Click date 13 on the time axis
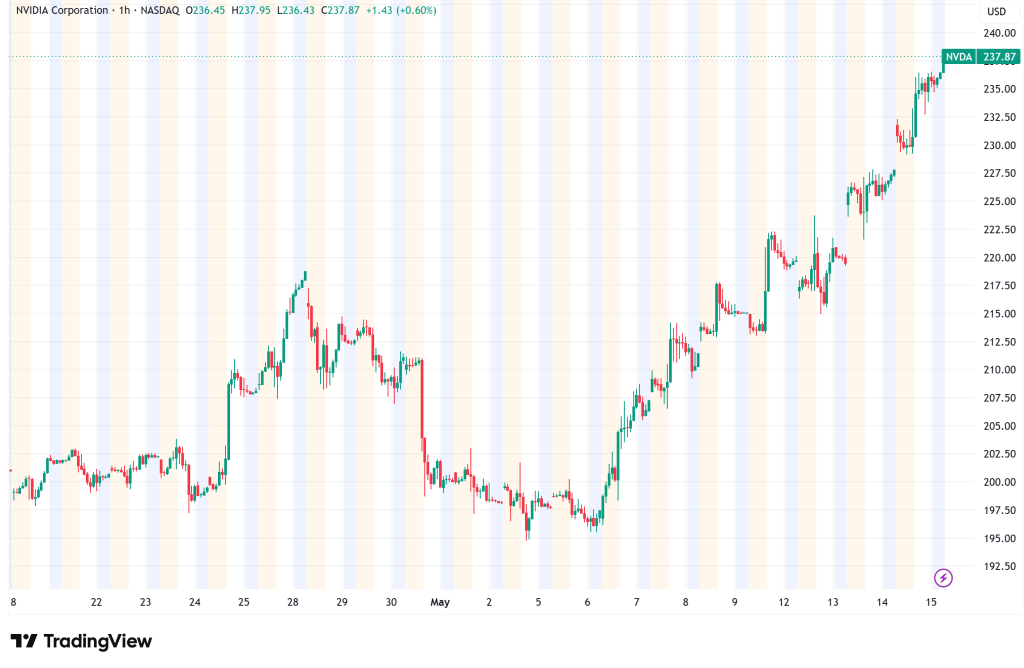 (x=833, y=603)
